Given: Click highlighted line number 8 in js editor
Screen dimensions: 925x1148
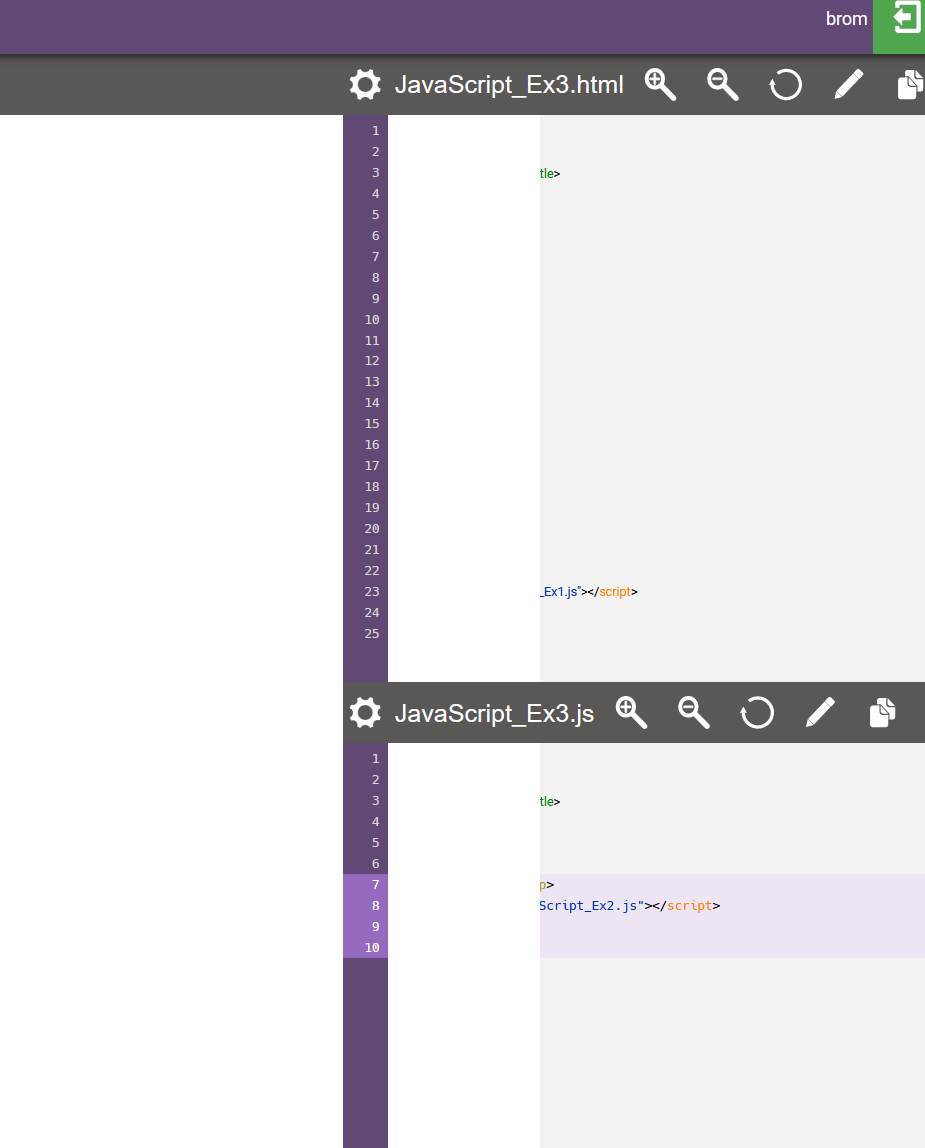Looking at the screenshot, I should pyautogui.click(x=376, y=906).
